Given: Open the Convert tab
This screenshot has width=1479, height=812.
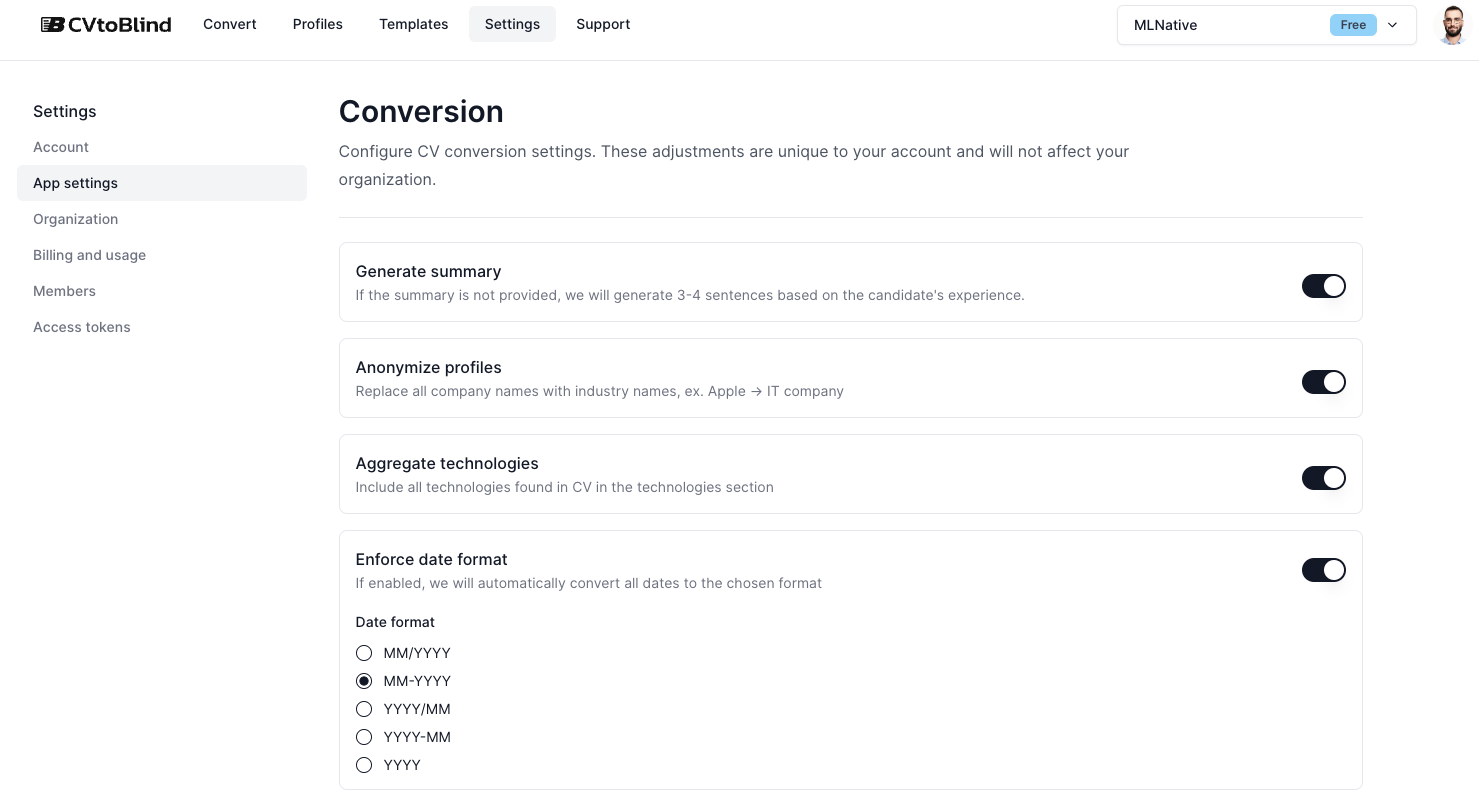Looking at the screenshot, I should (230, 24).
